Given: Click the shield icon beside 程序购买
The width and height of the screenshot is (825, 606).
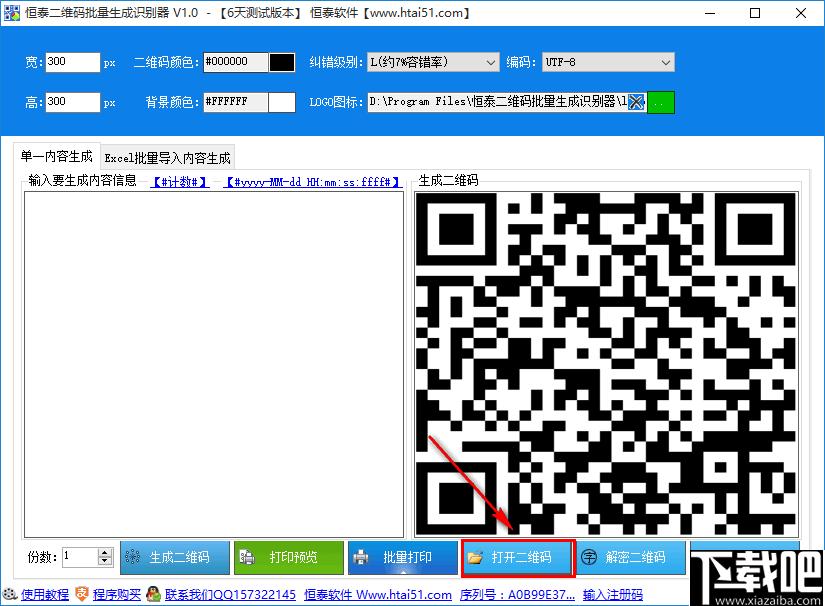Looking at the screenshot, I should click(82, 594).
